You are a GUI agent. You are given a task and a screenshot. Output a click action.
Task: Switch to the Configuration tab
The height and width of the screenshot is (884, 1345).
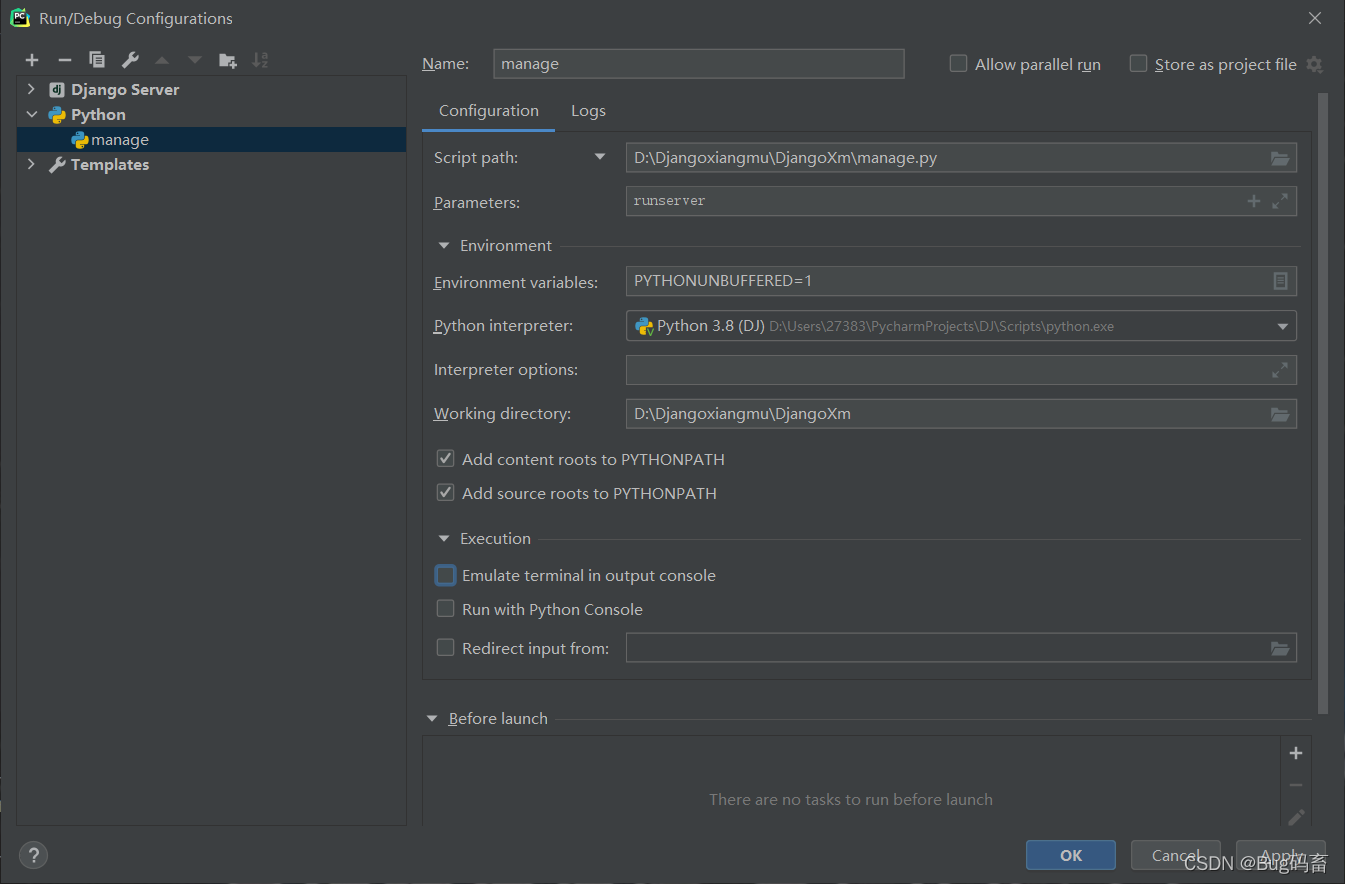coord(489,111)
